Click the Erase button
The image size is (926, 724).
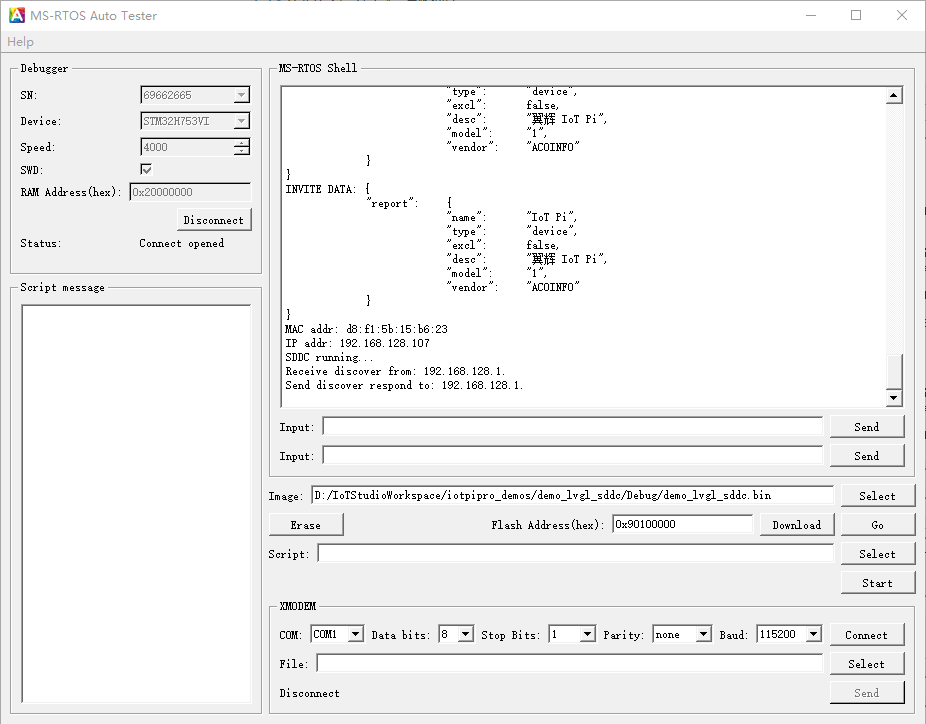306,525
